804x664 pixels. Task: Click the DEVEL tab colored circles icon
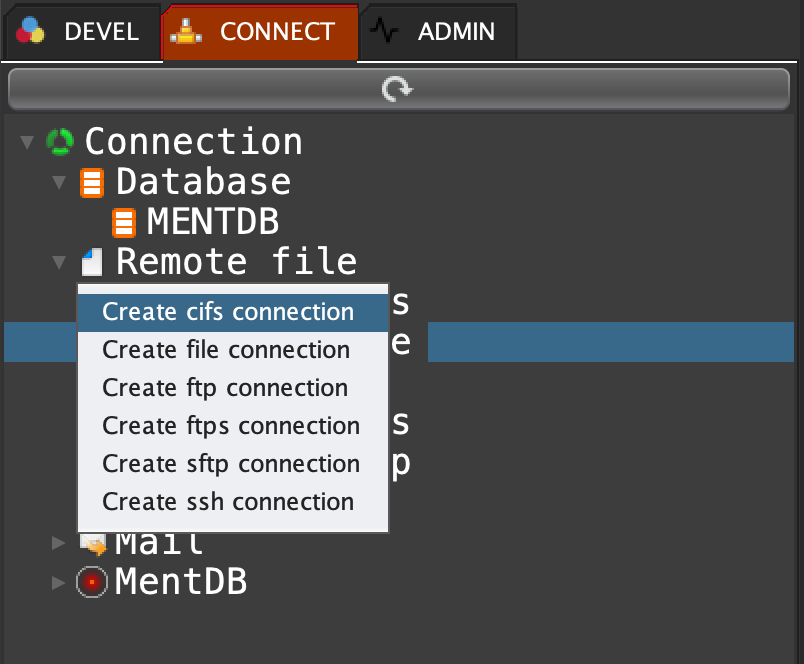(x=31, y=32)
